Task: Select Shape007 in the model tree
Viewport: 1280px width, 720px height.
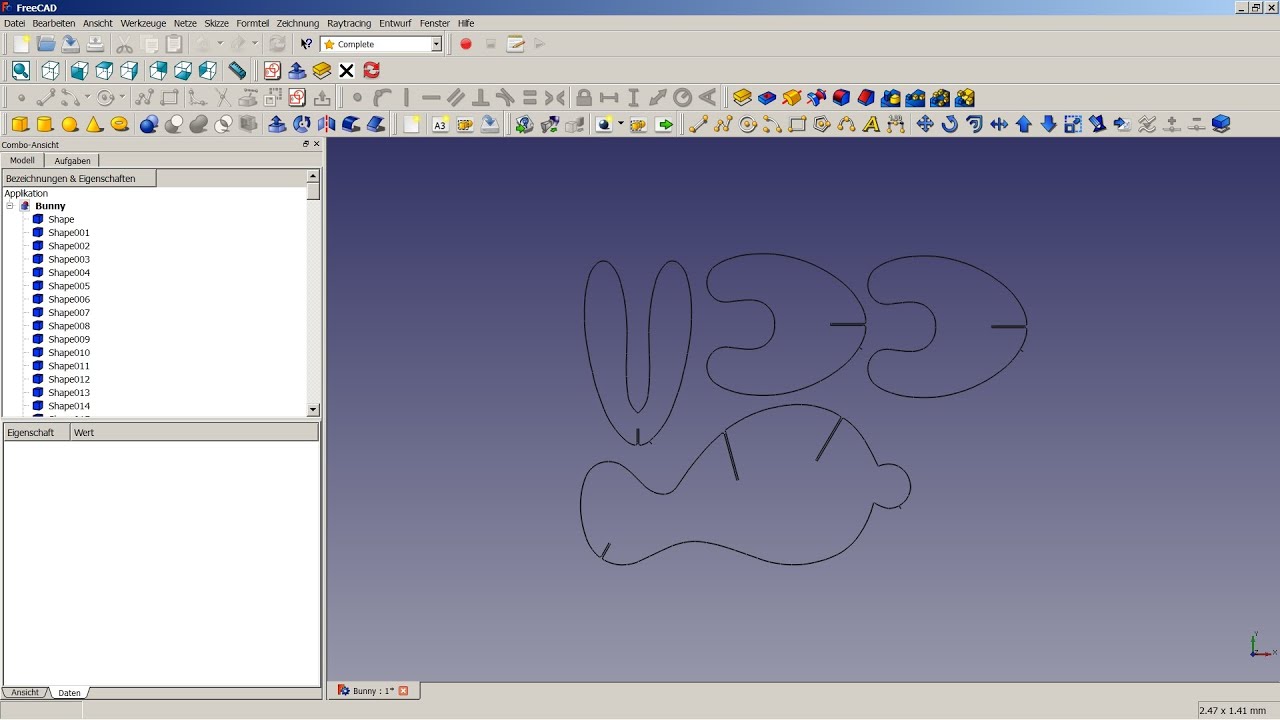Action: point(69,313)
